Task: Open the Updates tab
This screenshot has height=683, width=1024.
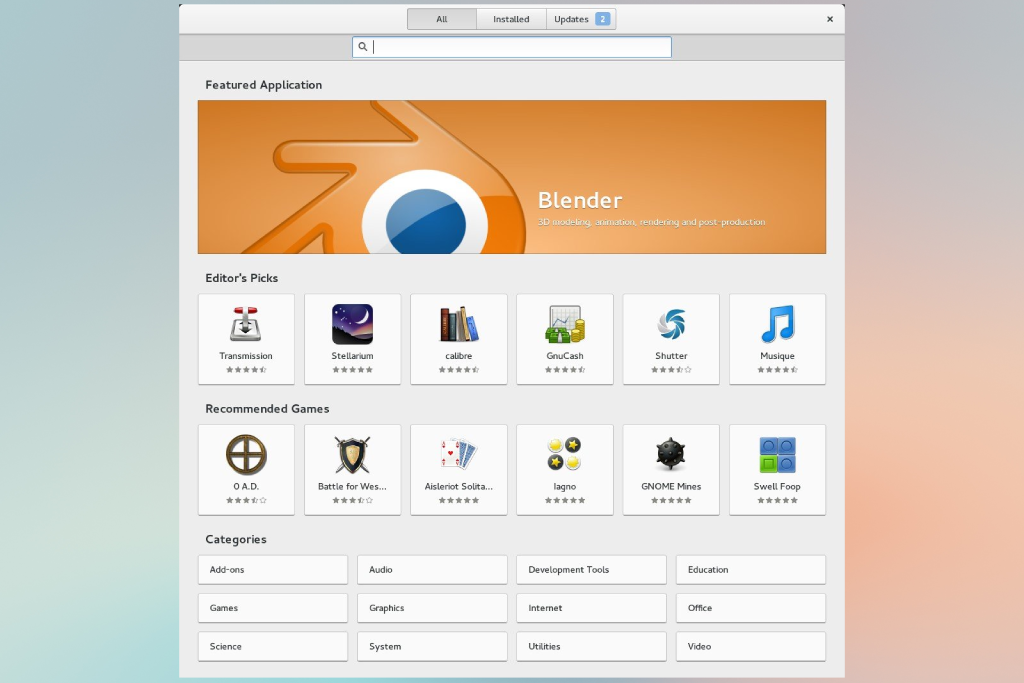Action: 581,19
